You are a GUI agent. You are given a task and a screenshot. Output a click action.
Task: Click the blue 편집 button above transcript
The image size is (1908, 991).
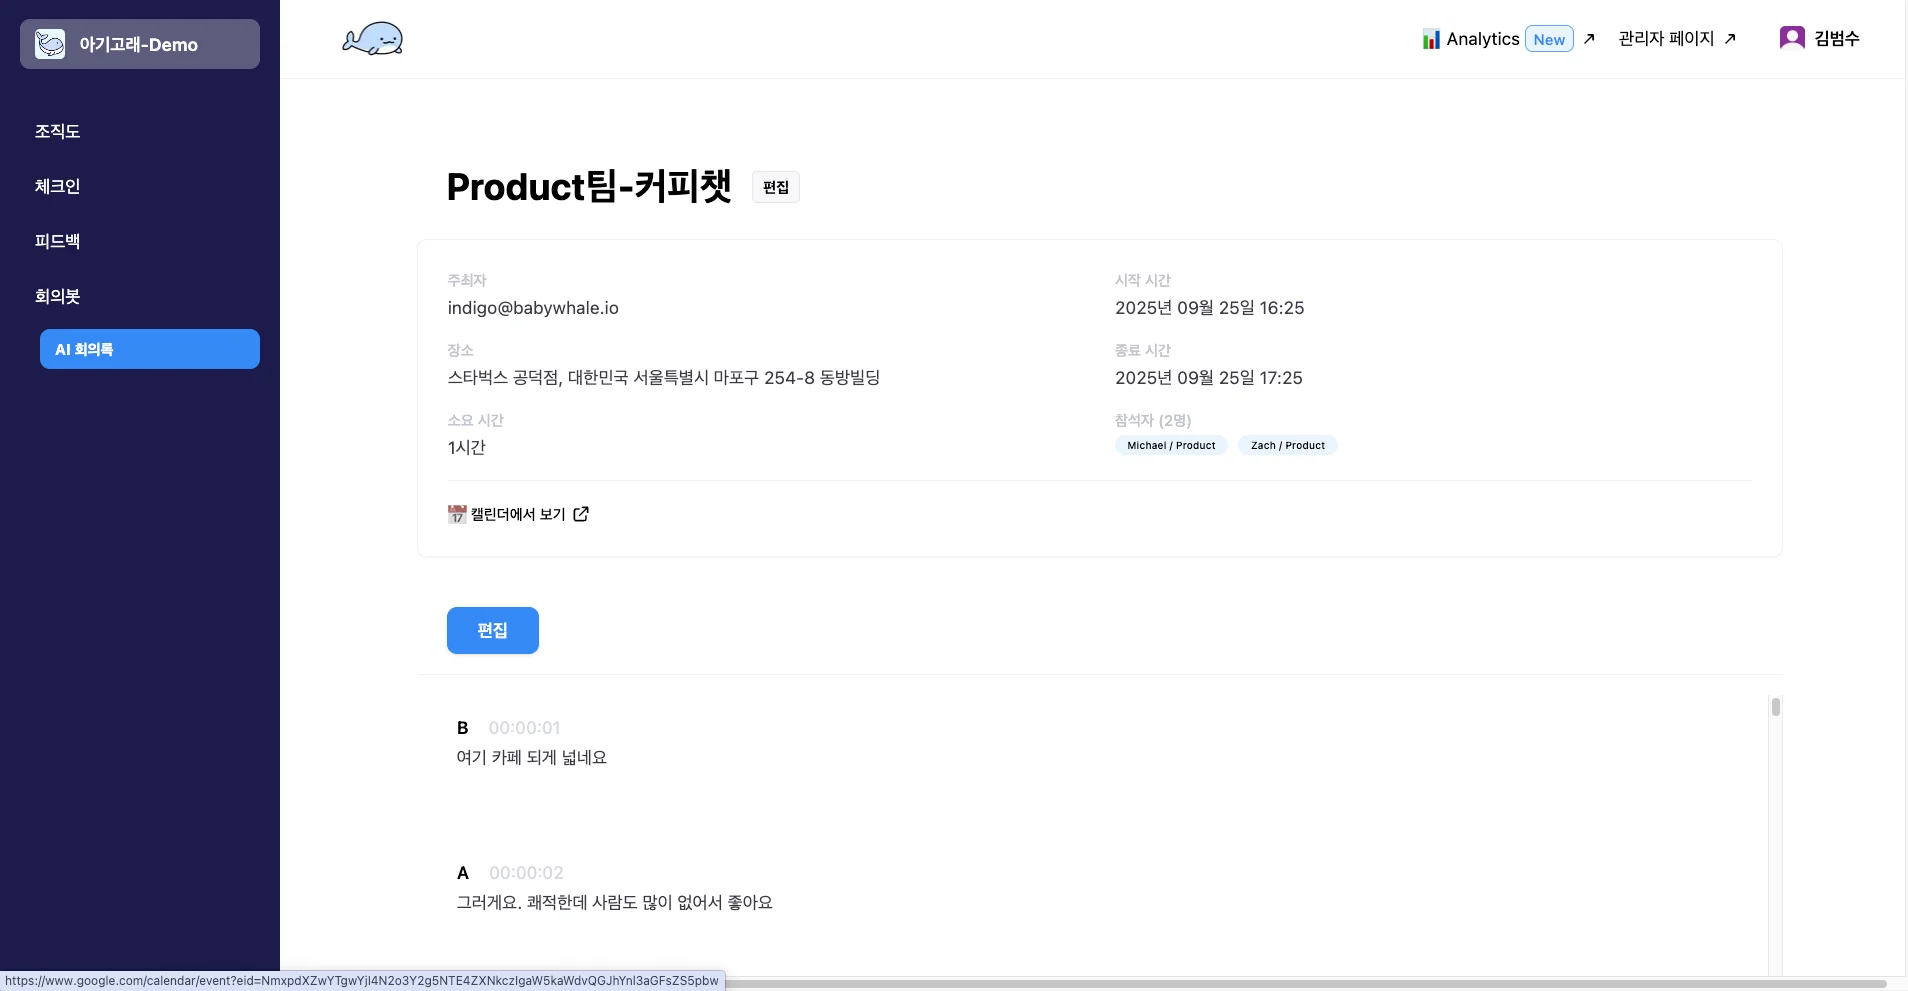(492, 630)
